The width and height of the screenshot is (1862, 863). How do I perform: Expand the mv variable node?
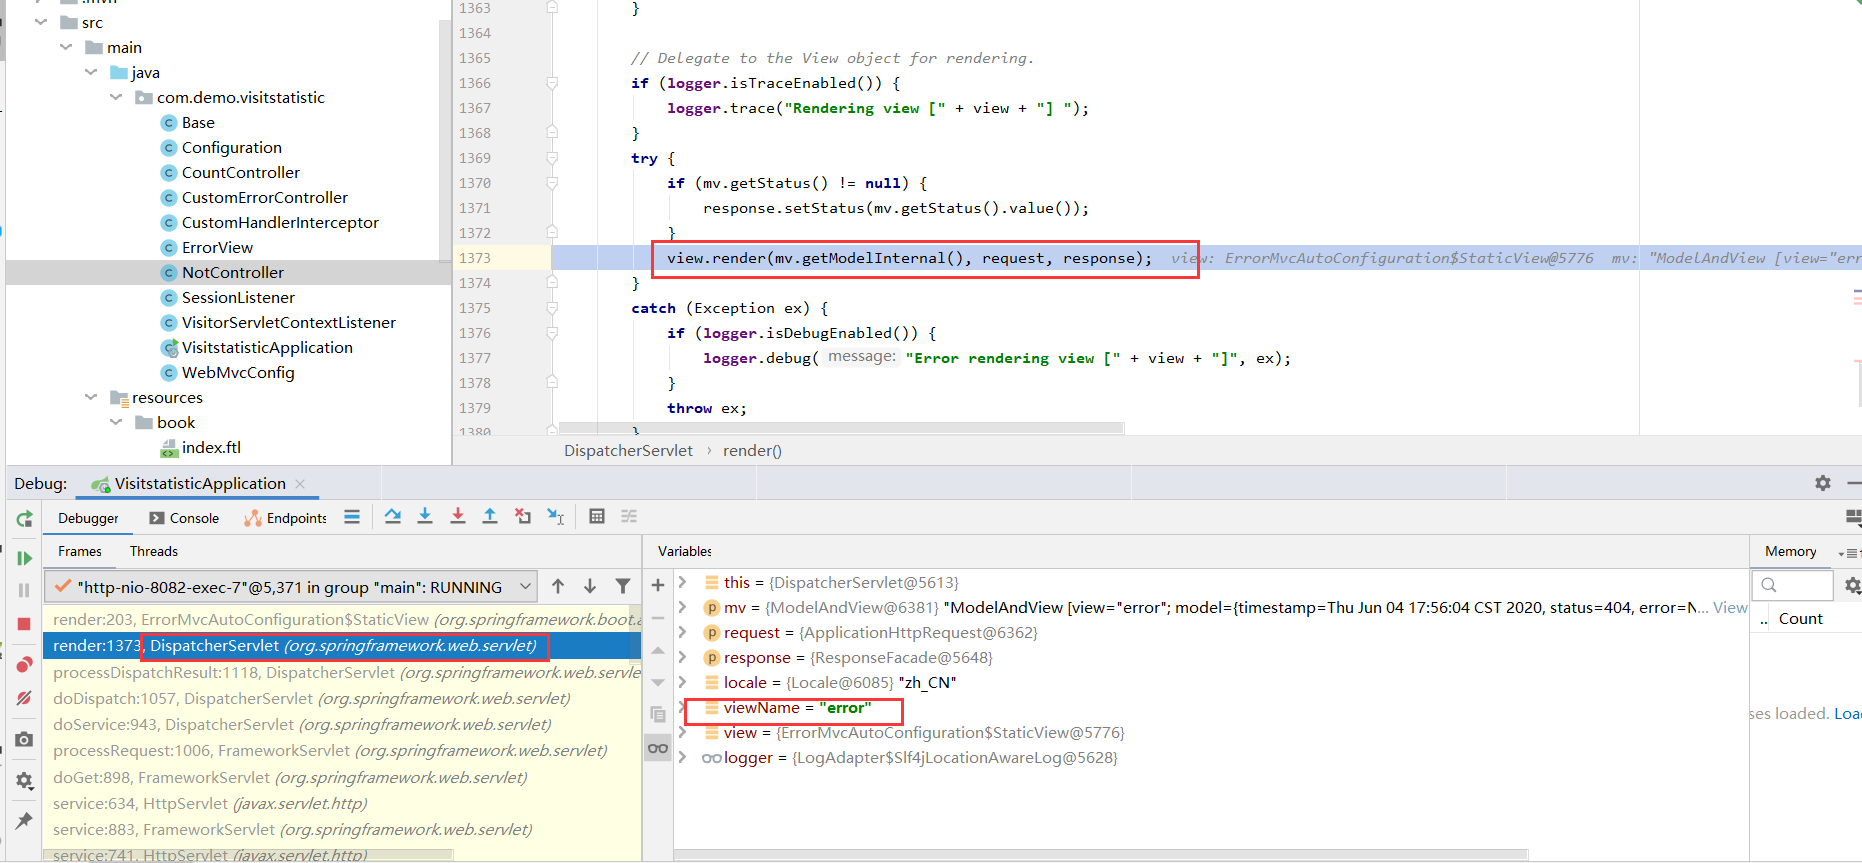pyautogui.click(x=683, y=607)
